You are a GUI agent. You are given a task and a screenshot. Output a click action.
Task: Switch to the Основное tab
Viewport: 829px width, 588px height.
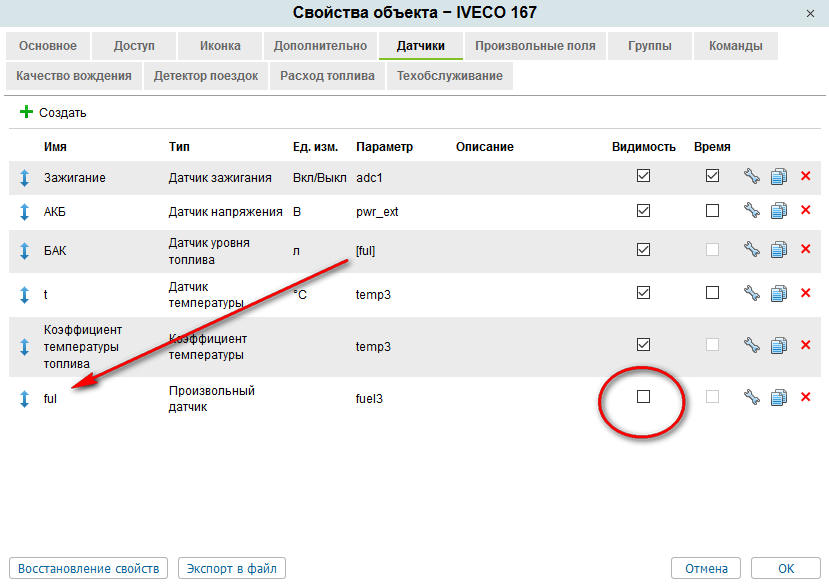pyautogui.click(x=47, y=46)
